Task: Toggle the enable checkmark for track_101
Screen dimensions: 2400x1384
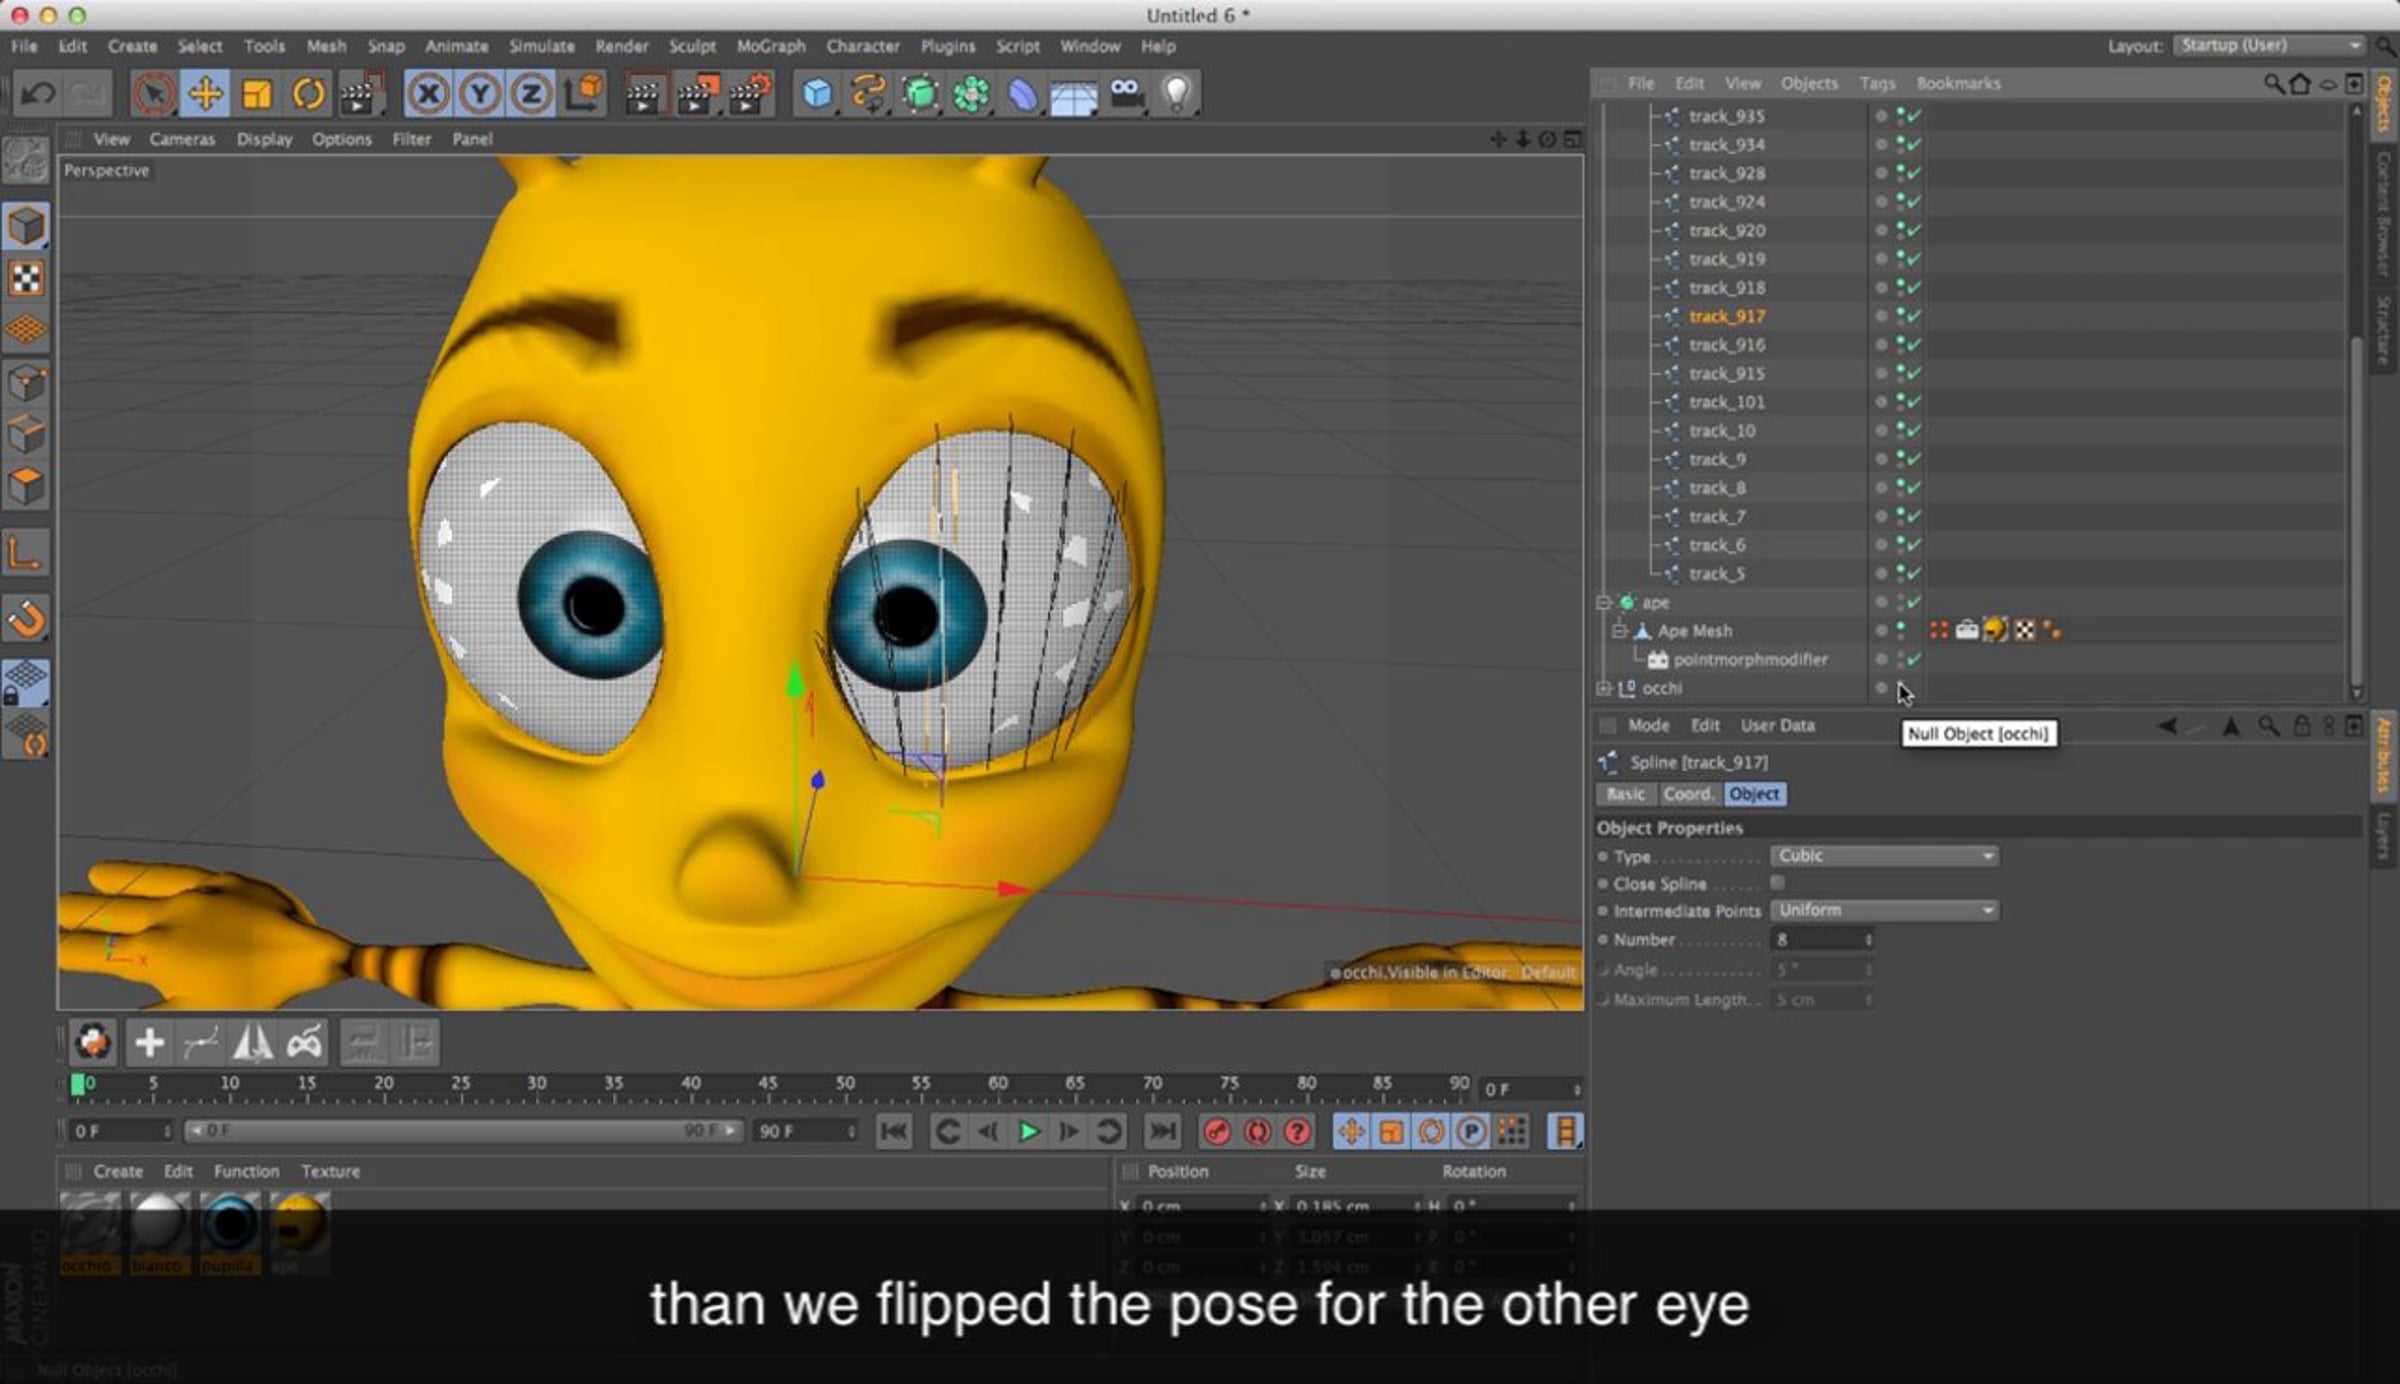Action: [1912, 402]
